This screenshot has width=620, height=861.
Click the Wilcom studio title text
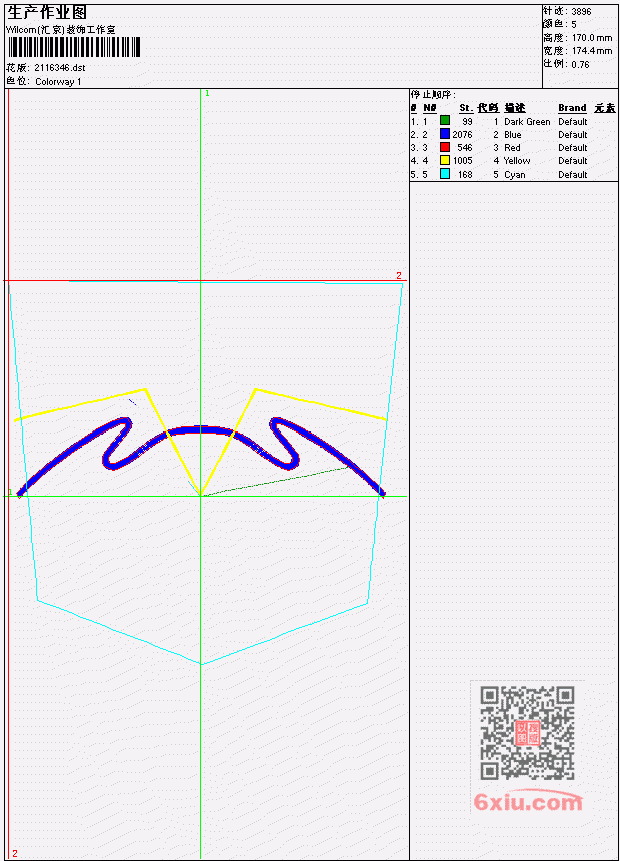coord(60,30)
